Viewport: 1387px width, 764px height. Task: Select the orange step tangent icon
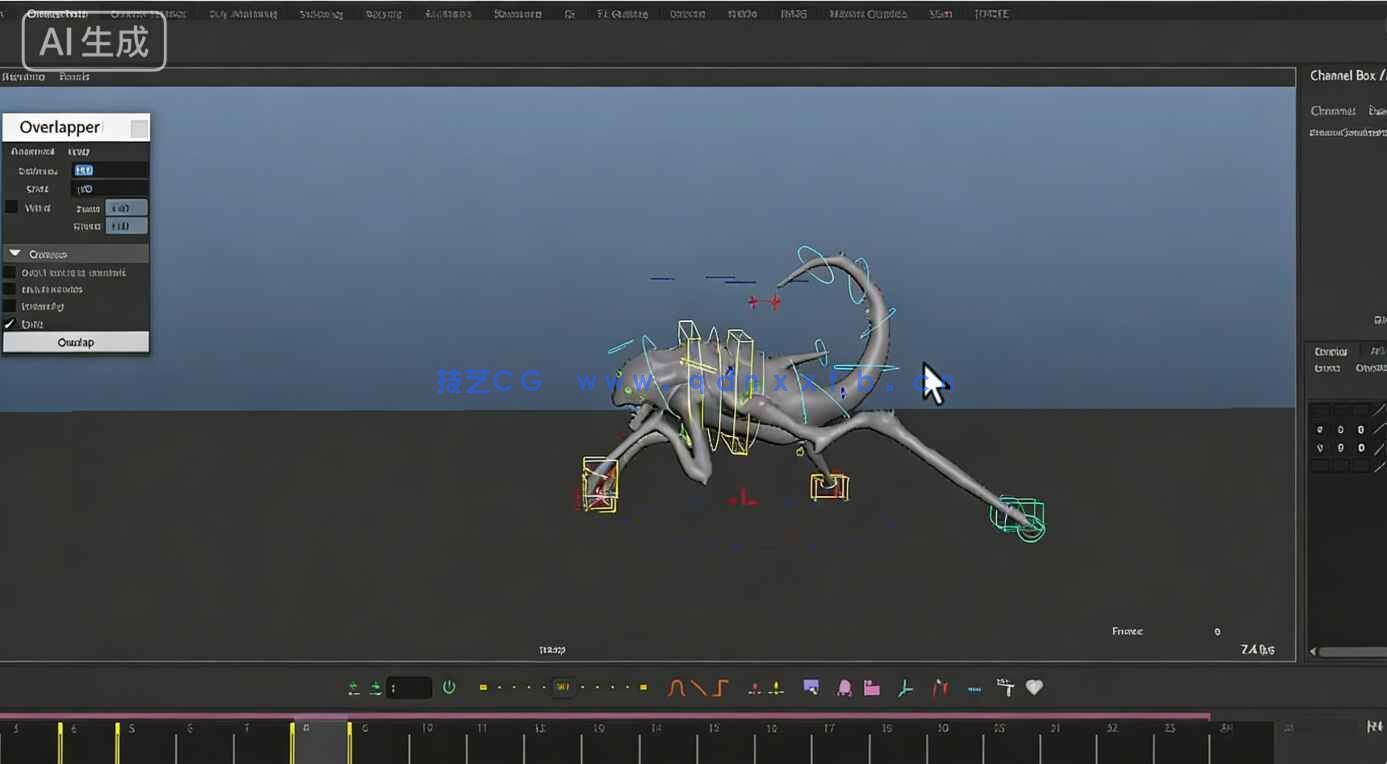click(721, 687)
